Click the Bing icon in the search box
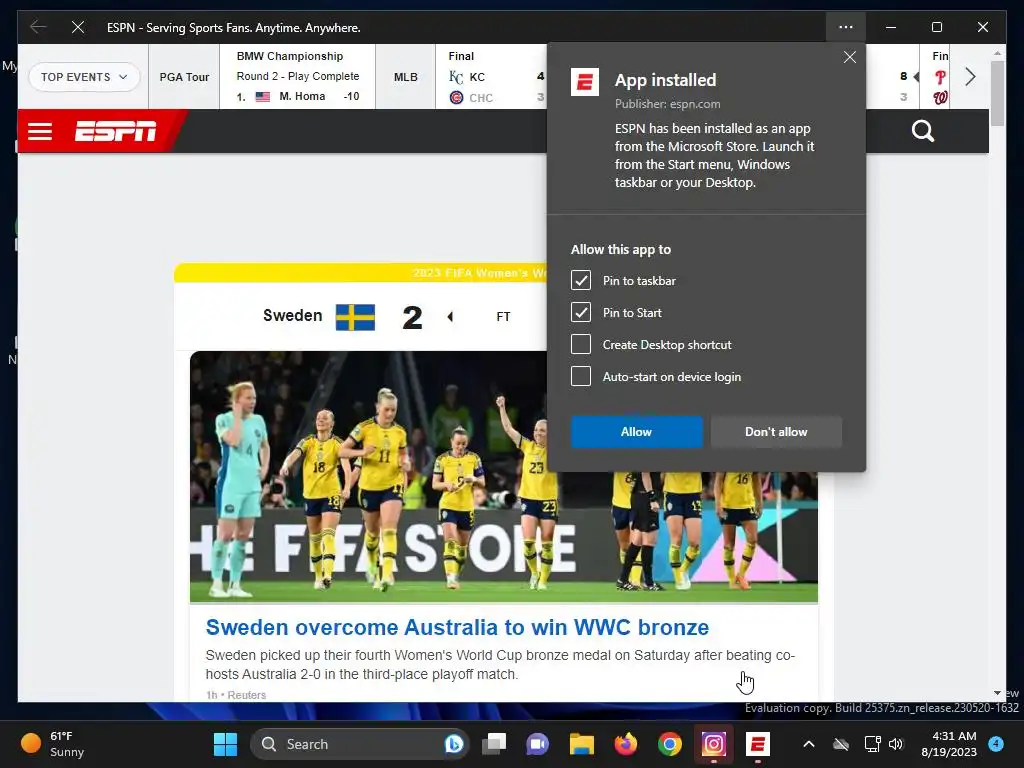The width and height of the screenshot is (1024, 768). point(453,744)
